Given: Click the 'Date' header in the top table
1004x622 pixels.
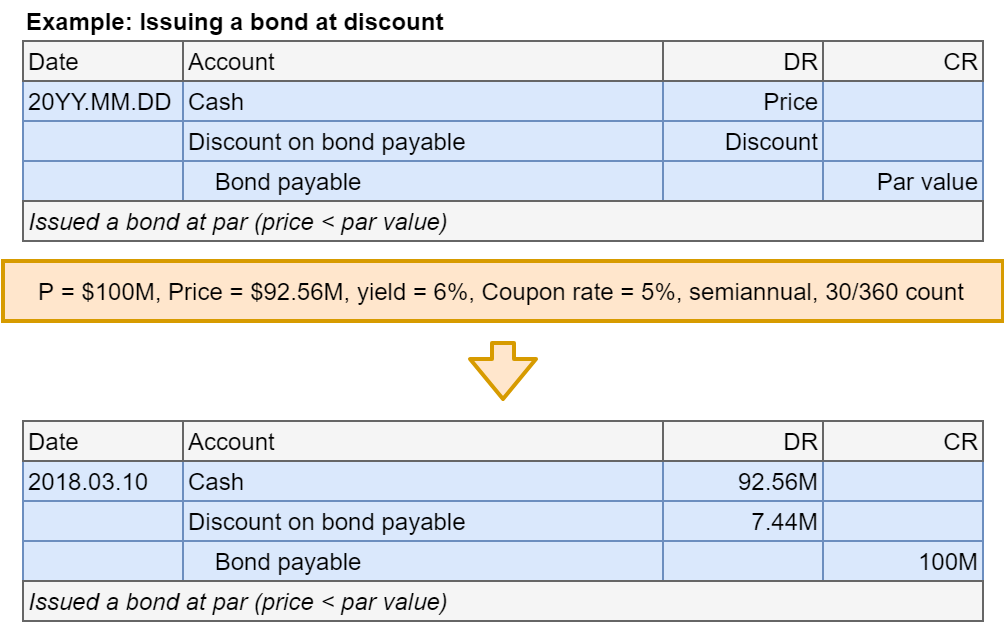Looking at the screenshot, I should coord(102,62).
